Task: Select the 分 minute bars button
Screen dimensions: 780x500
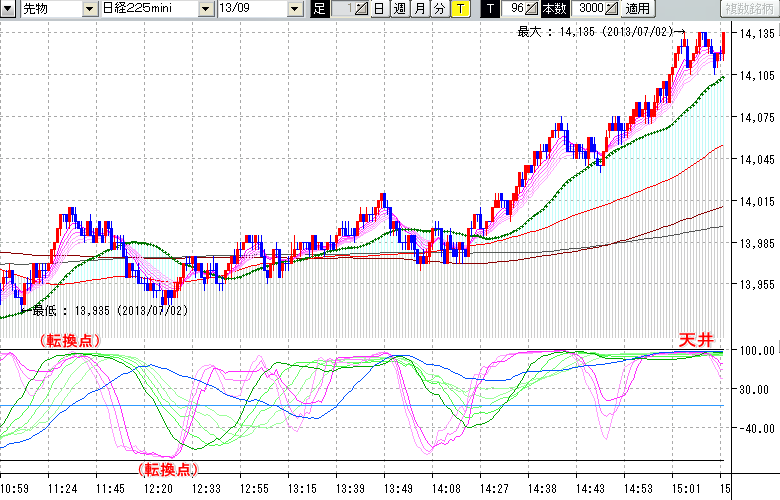Action: 439,9
